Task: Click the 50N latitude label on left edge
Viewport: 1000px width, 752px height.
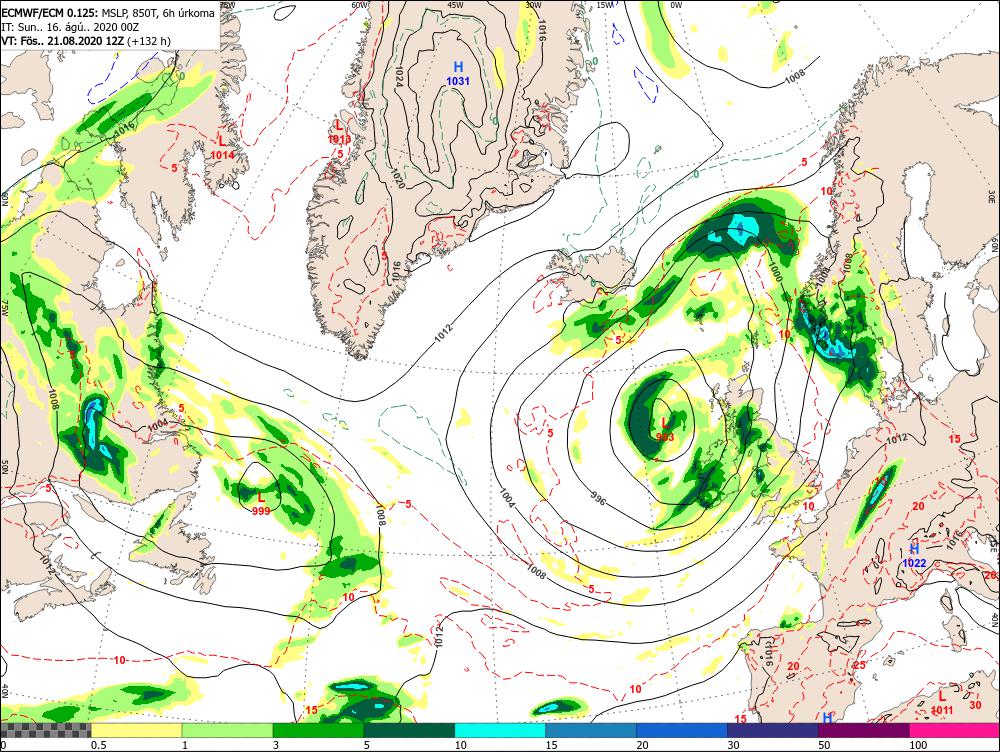Action: click(x=5, y=466)
